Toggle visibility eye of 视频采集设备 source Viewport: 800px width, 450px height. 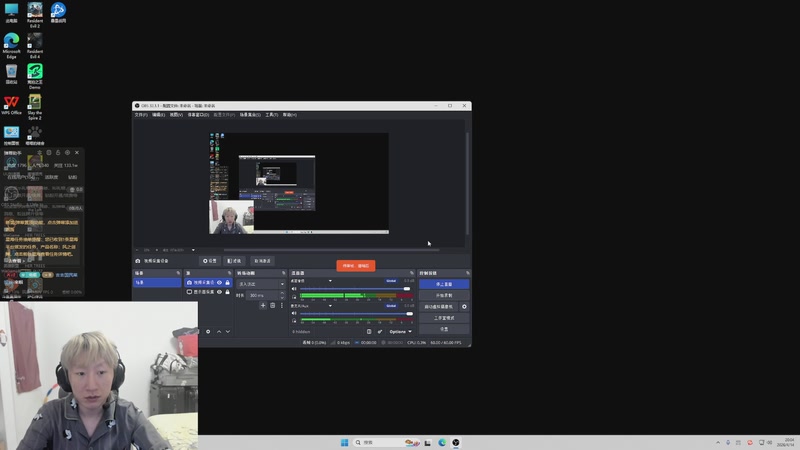[219, 282]
